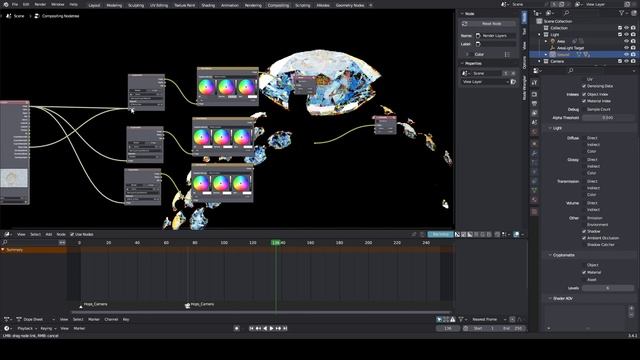Image resolution: width=640 pixels, height=360 pixels.
Task: Switch to the Shading workspace tab
Action: 208,5
